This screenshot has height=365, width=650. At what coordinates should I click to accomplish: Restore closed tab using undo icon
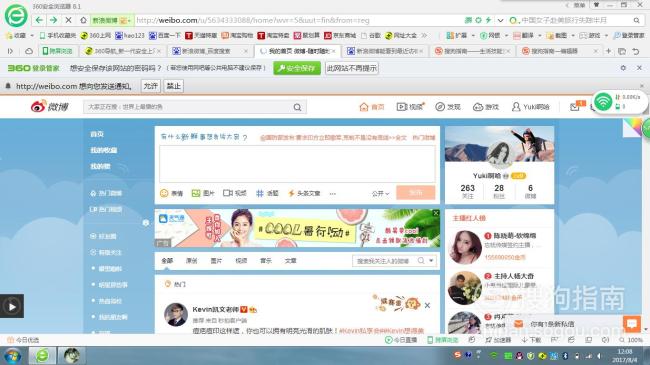tap(635, 51)
